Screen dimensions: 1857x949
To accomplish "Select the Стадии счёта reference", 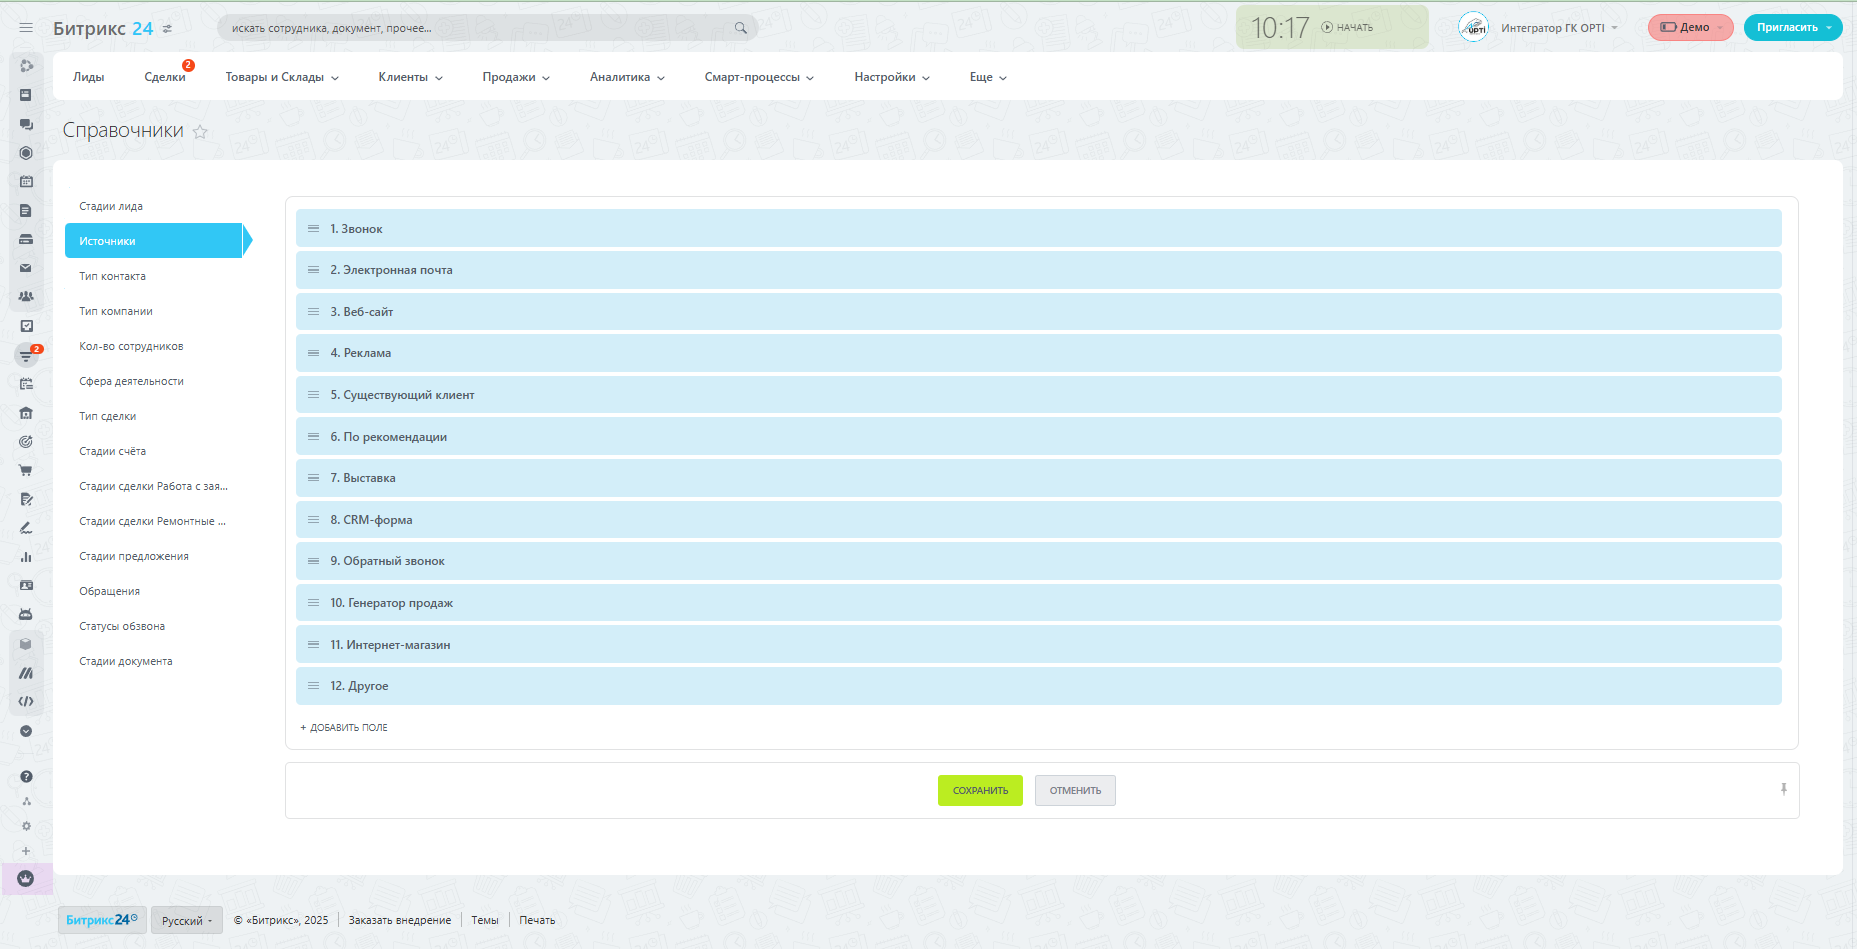I will pyautogui.click(x=112, y=451).
